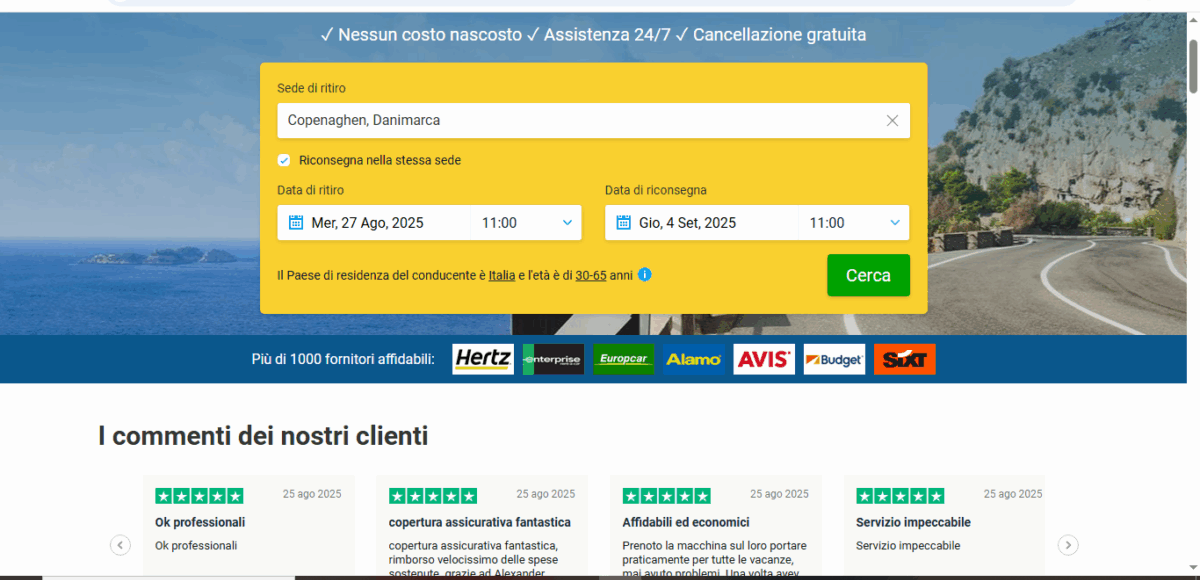Open the return date calendar icon
The height and width of the screenshot is (580, 1200).
[621, 222]
